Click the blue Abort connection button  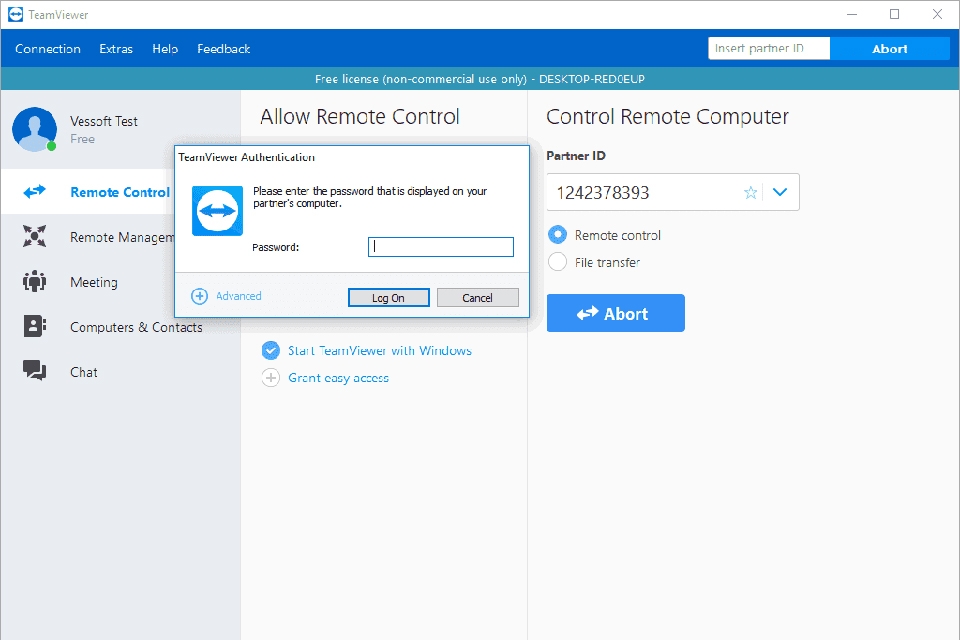(x=615, y=312)
